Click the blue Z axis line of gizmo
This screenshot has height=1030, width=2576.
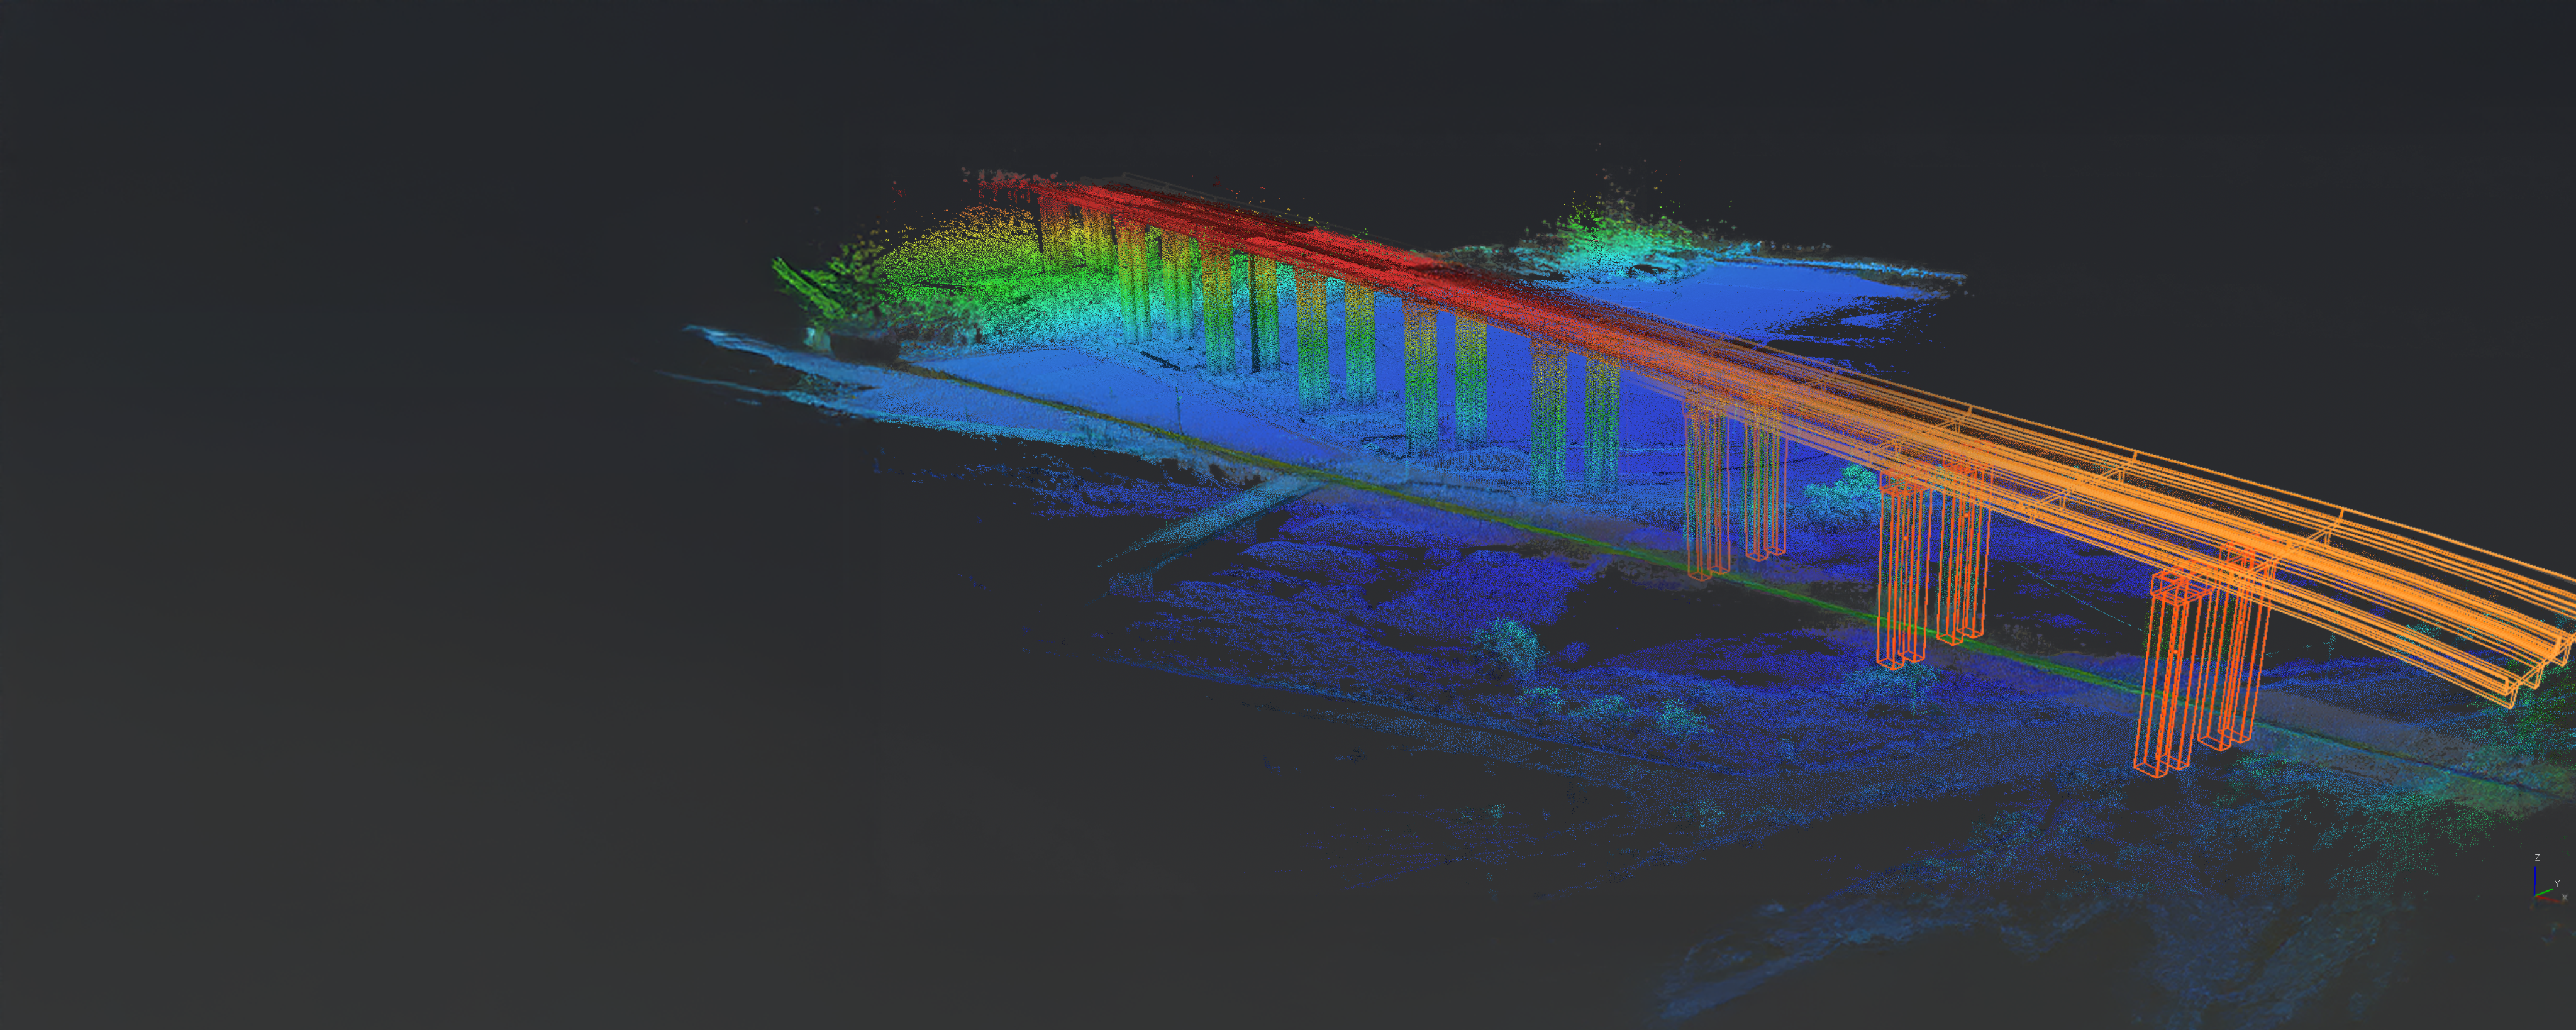click(2535, 880)
